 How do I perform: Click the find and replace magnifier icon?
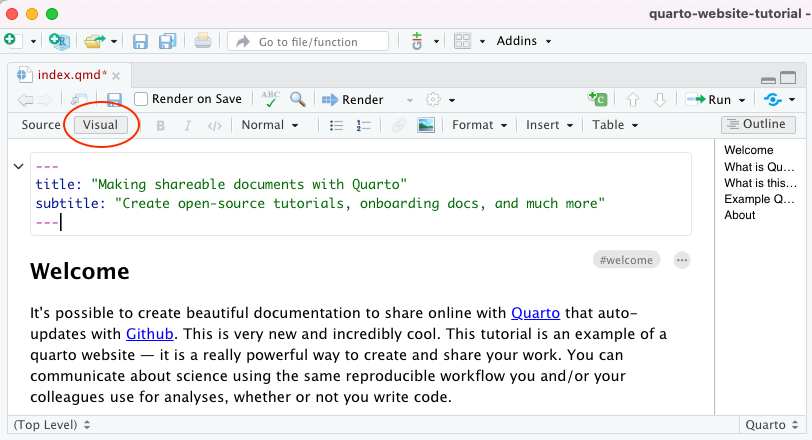click(x=297, y=99)
